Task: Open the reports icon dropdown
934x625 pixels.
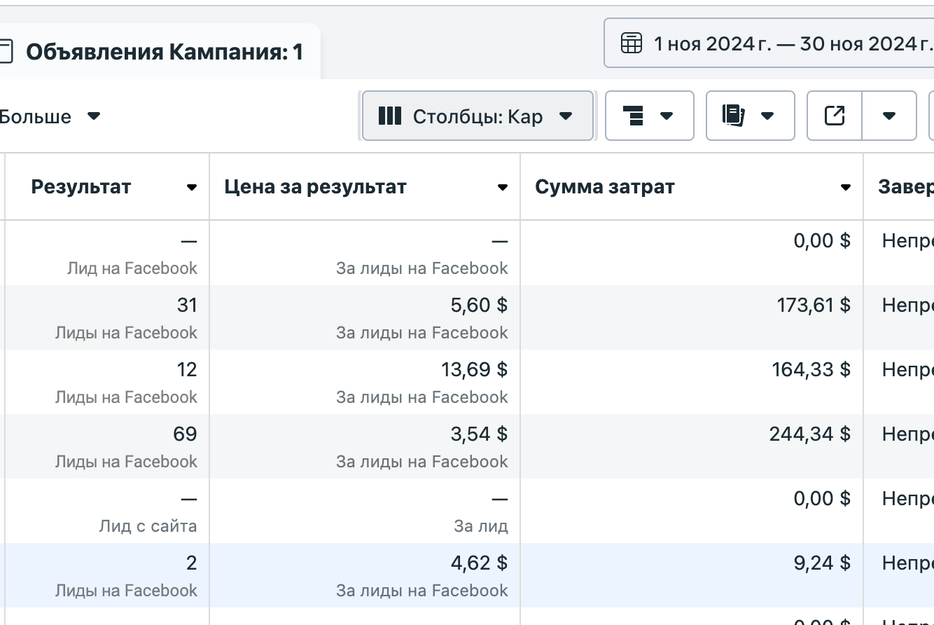Action: click(750, 116)
